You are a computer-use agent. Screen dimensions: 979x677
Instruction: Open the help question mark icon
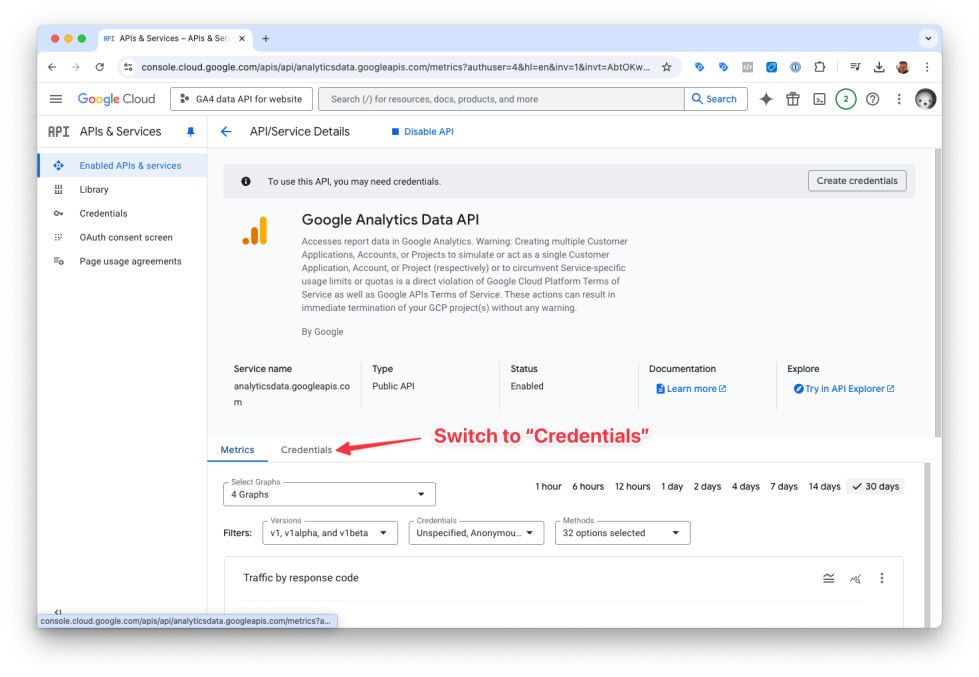[872, 99]
